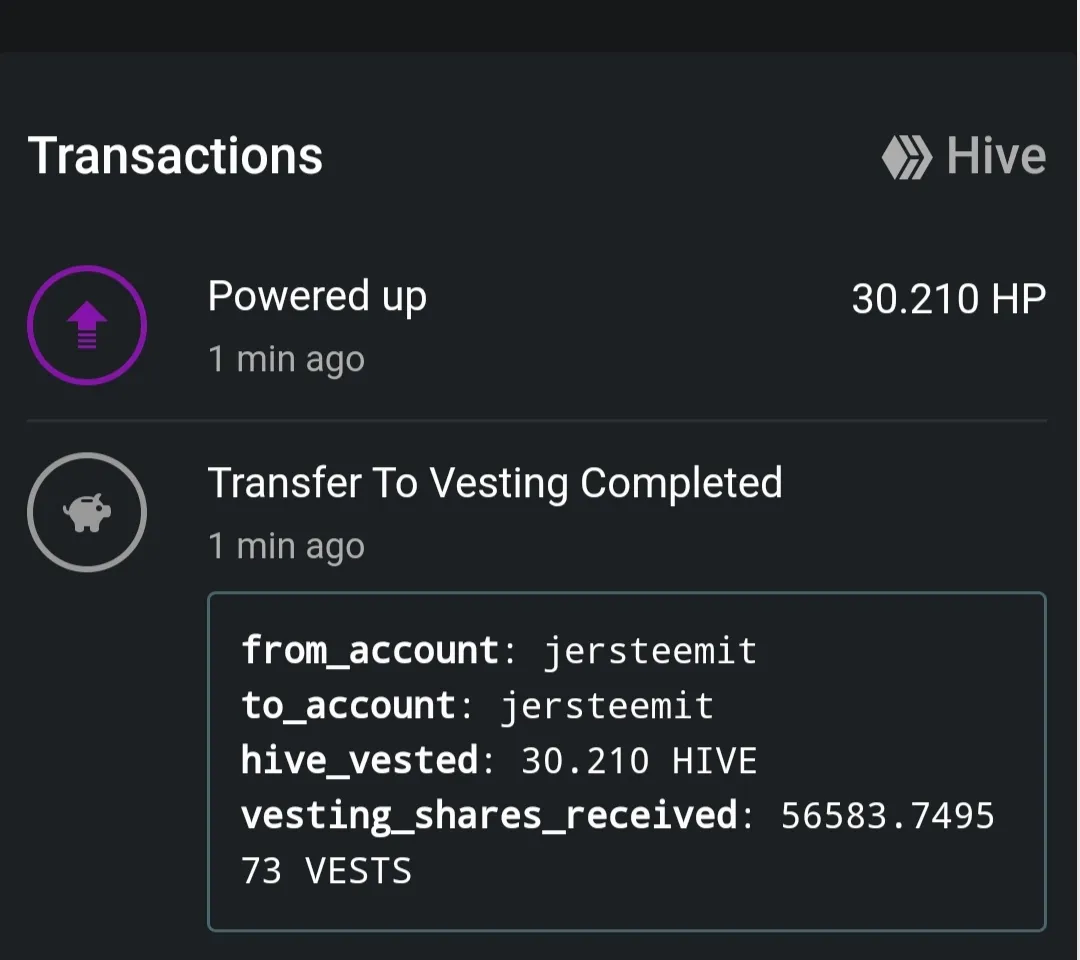Select the vesting_shares_received value
The height and width of the screenshot is (960, 1080).
887,815
